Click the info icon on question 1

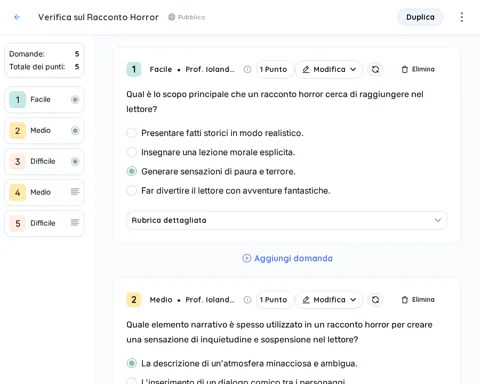247,69
